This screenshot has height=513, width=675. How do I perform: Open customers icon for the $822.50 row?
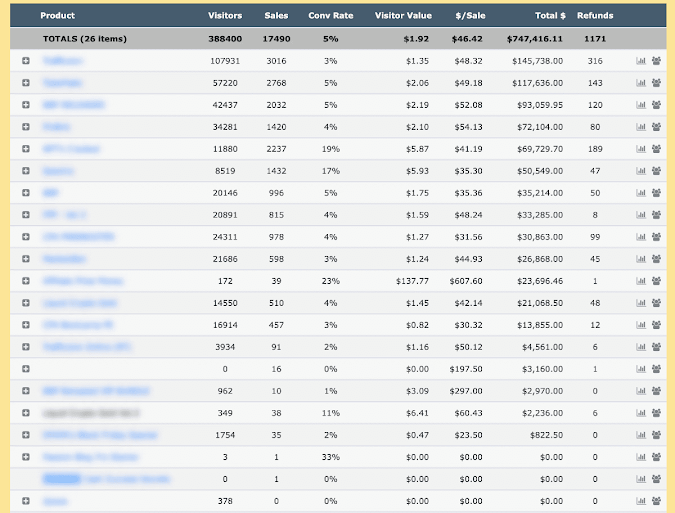click(x=656, y=435)
